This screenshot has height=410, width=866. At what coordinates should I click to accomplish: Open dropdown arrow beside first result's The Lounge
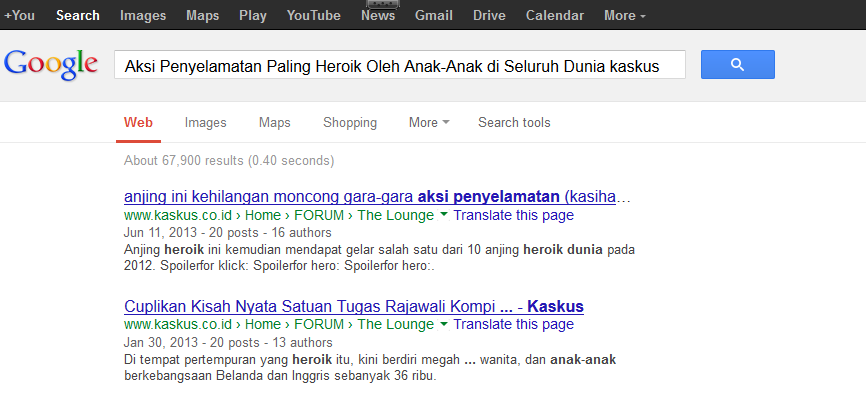(x=443, y=215)
